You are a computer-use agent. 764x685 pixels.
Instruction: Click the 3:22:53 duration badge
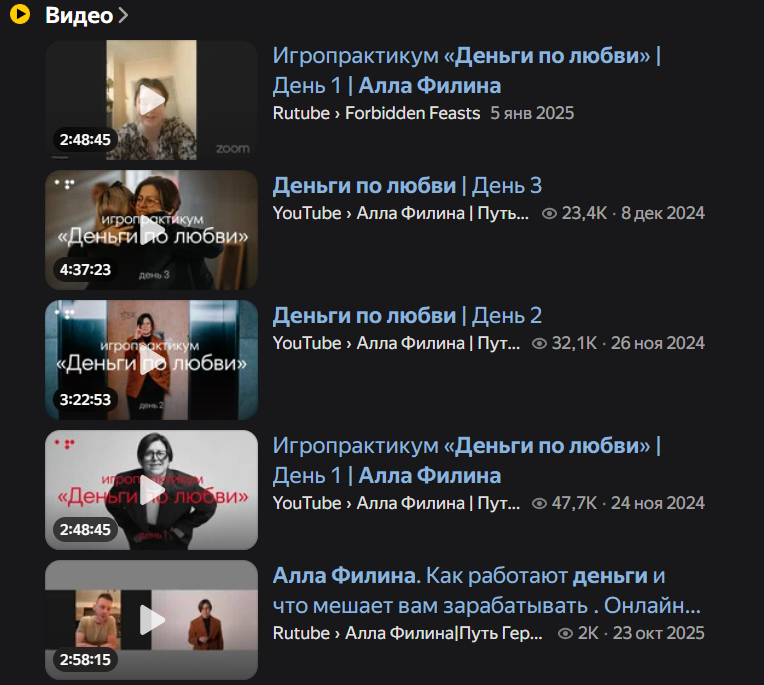pos(85,400)
